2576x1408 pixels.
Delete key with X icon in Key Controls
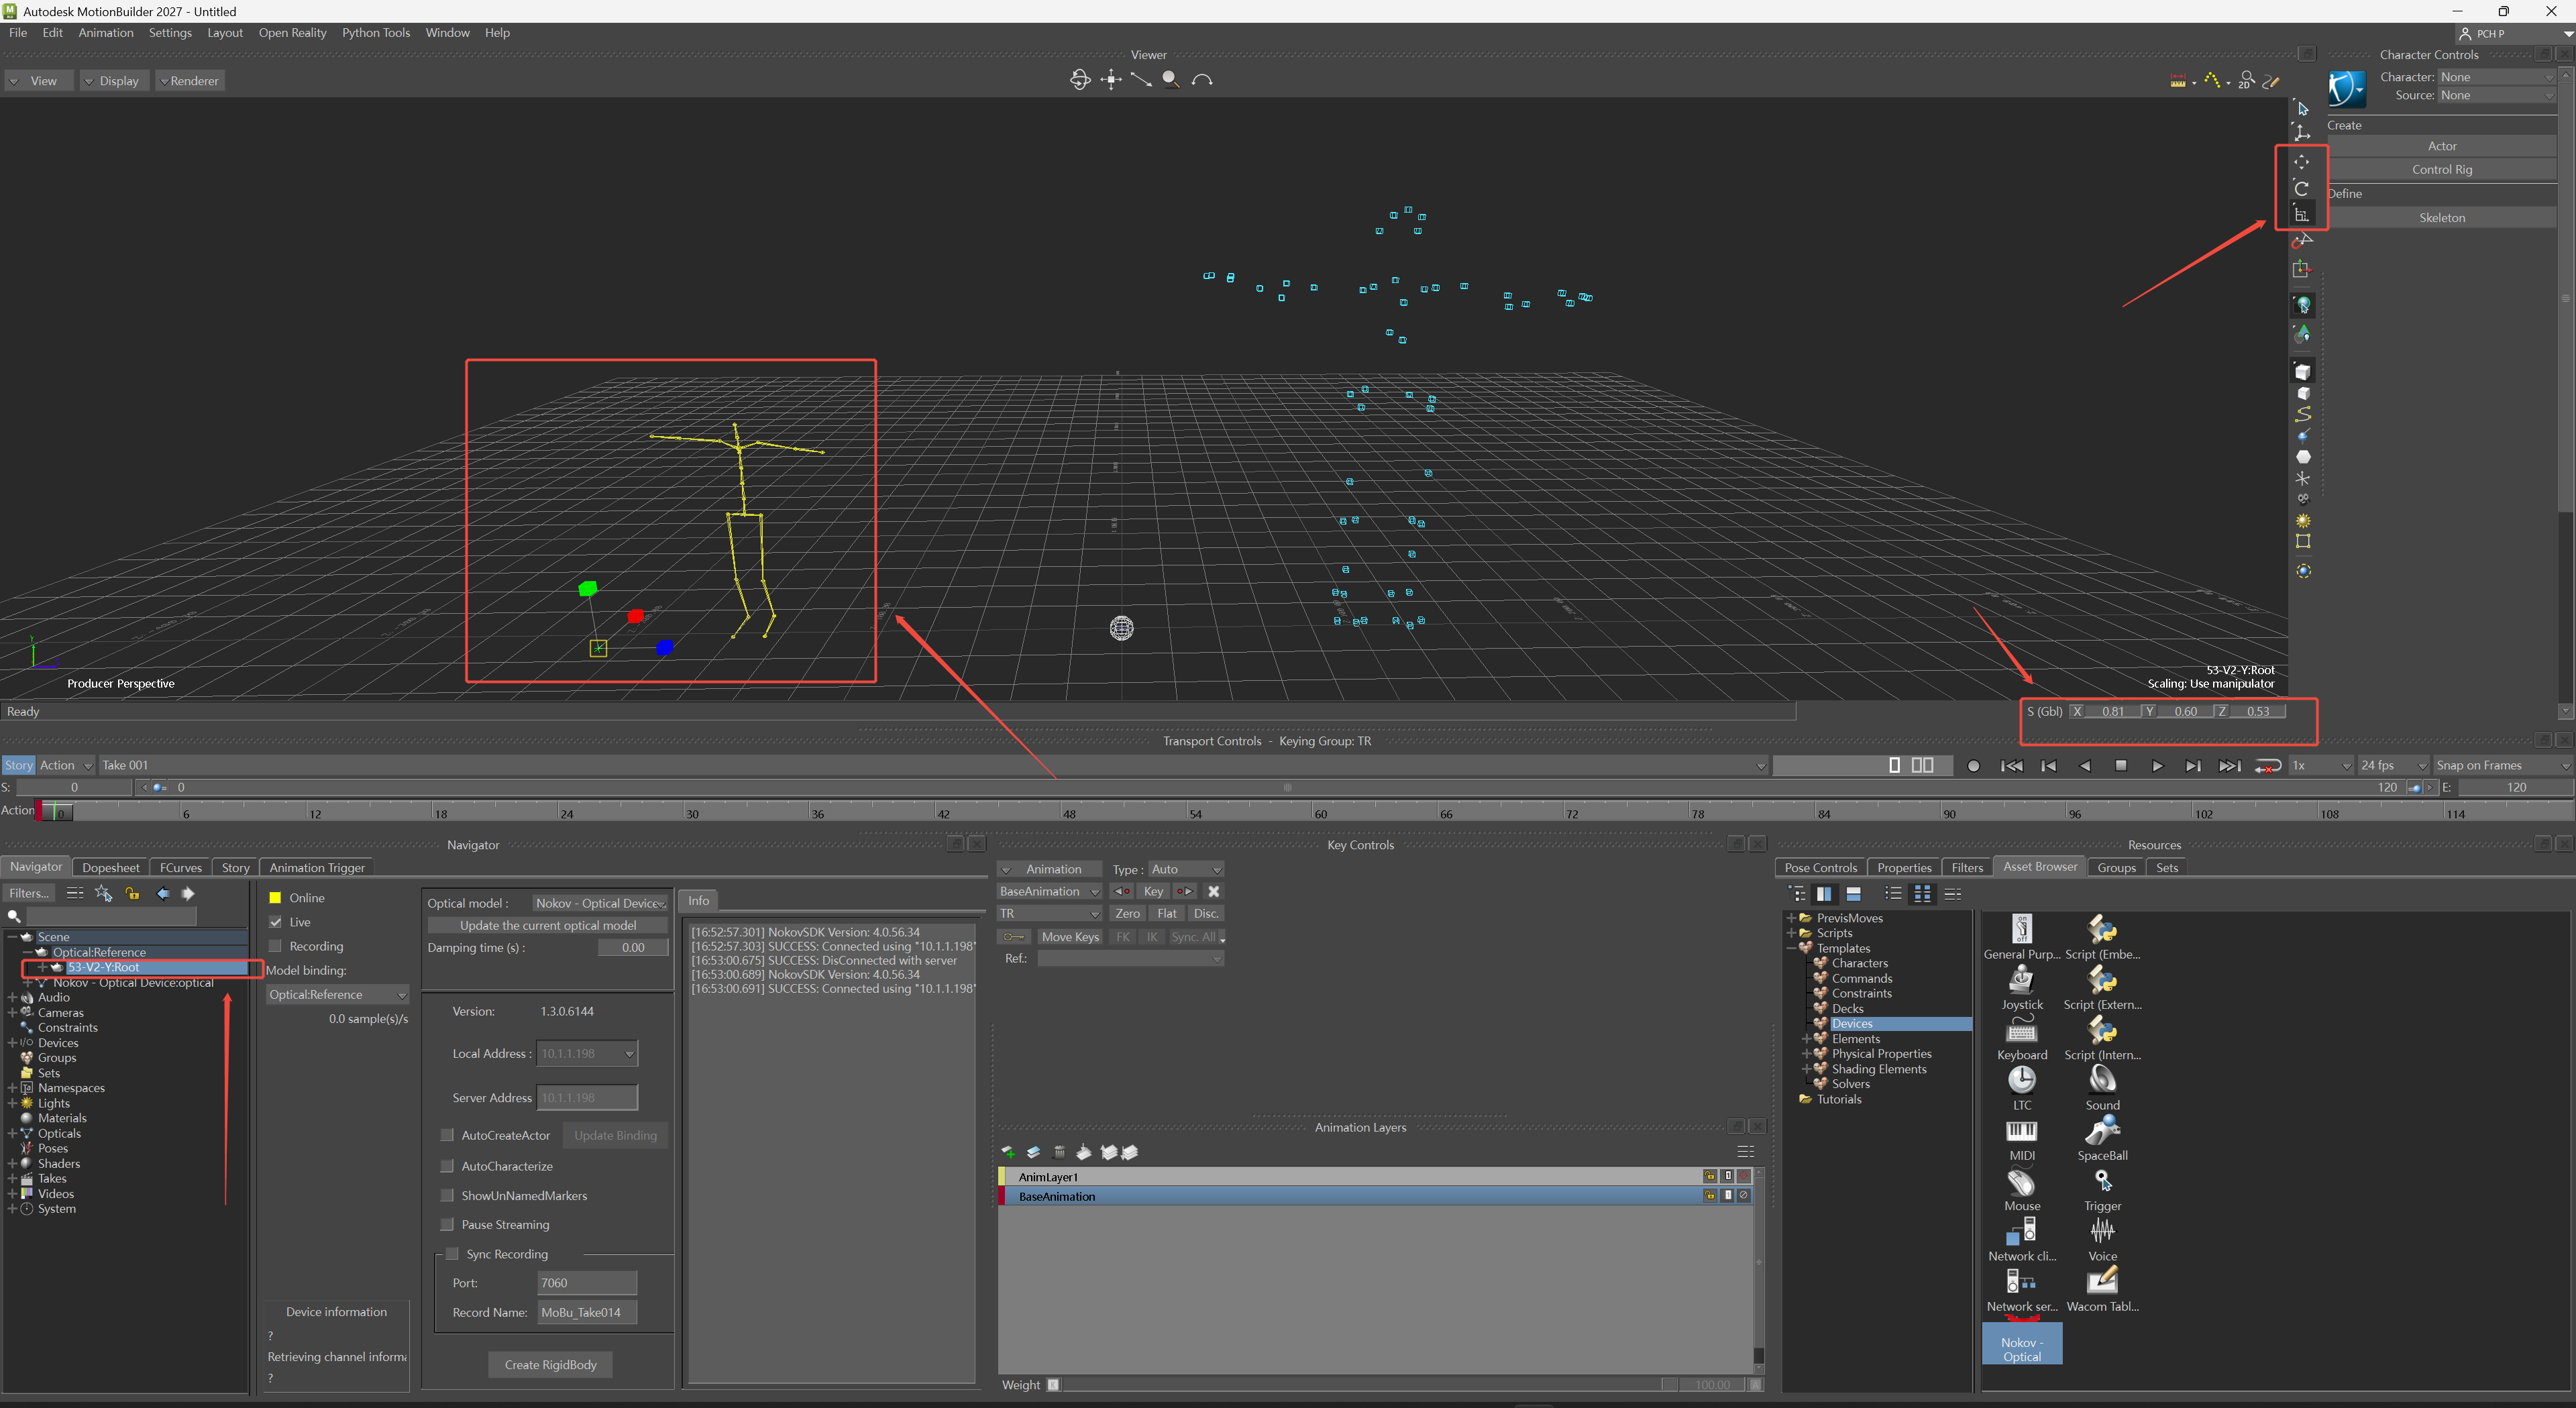click(1213, 892)
